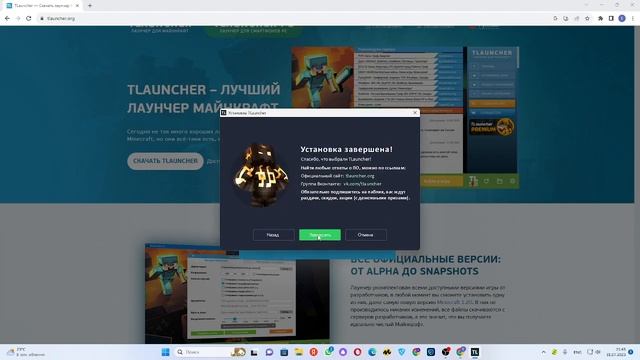
Task: Open the tlauncher.org link in installer dialog
Action: click(x=360, y=176)
